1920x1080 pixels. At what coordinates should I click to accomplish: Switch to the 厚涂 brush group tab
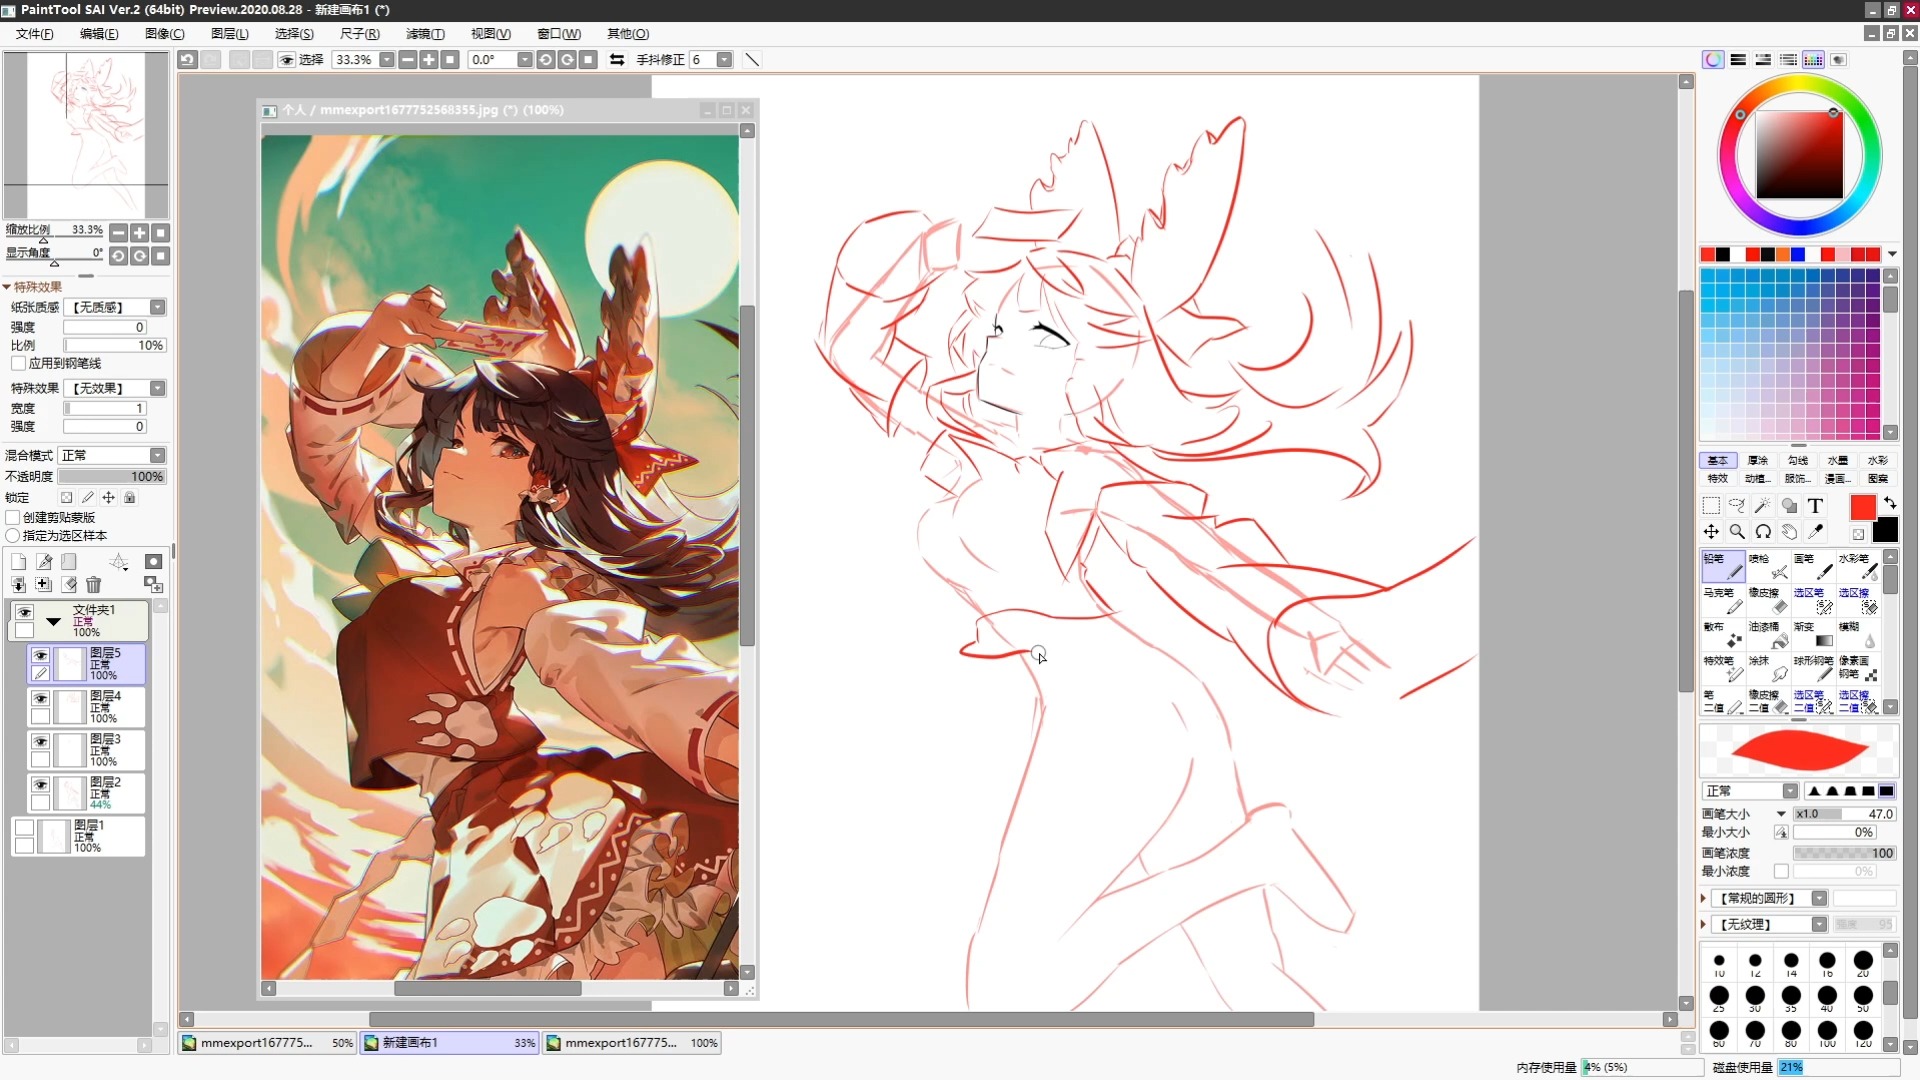[1757, 461]
